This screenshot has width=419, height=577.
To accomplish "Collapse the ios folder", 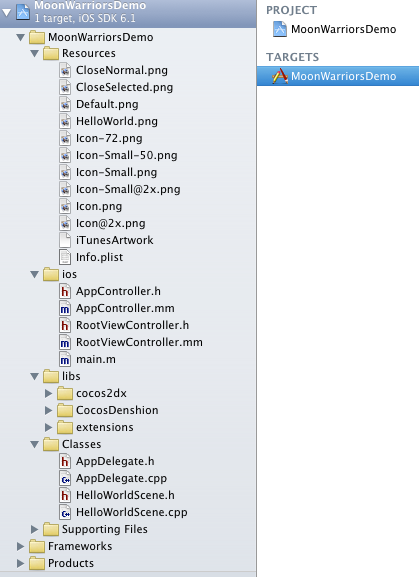I will [x=35, y=275].
